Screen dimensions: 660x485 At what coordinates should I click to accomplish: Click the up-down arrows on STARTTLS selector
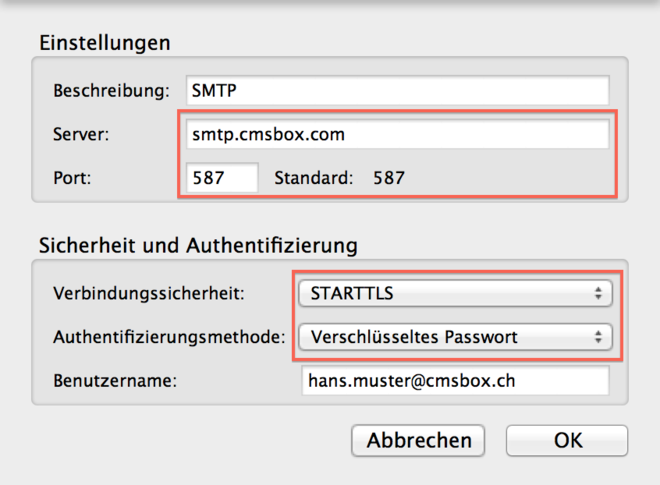point(598,293)
